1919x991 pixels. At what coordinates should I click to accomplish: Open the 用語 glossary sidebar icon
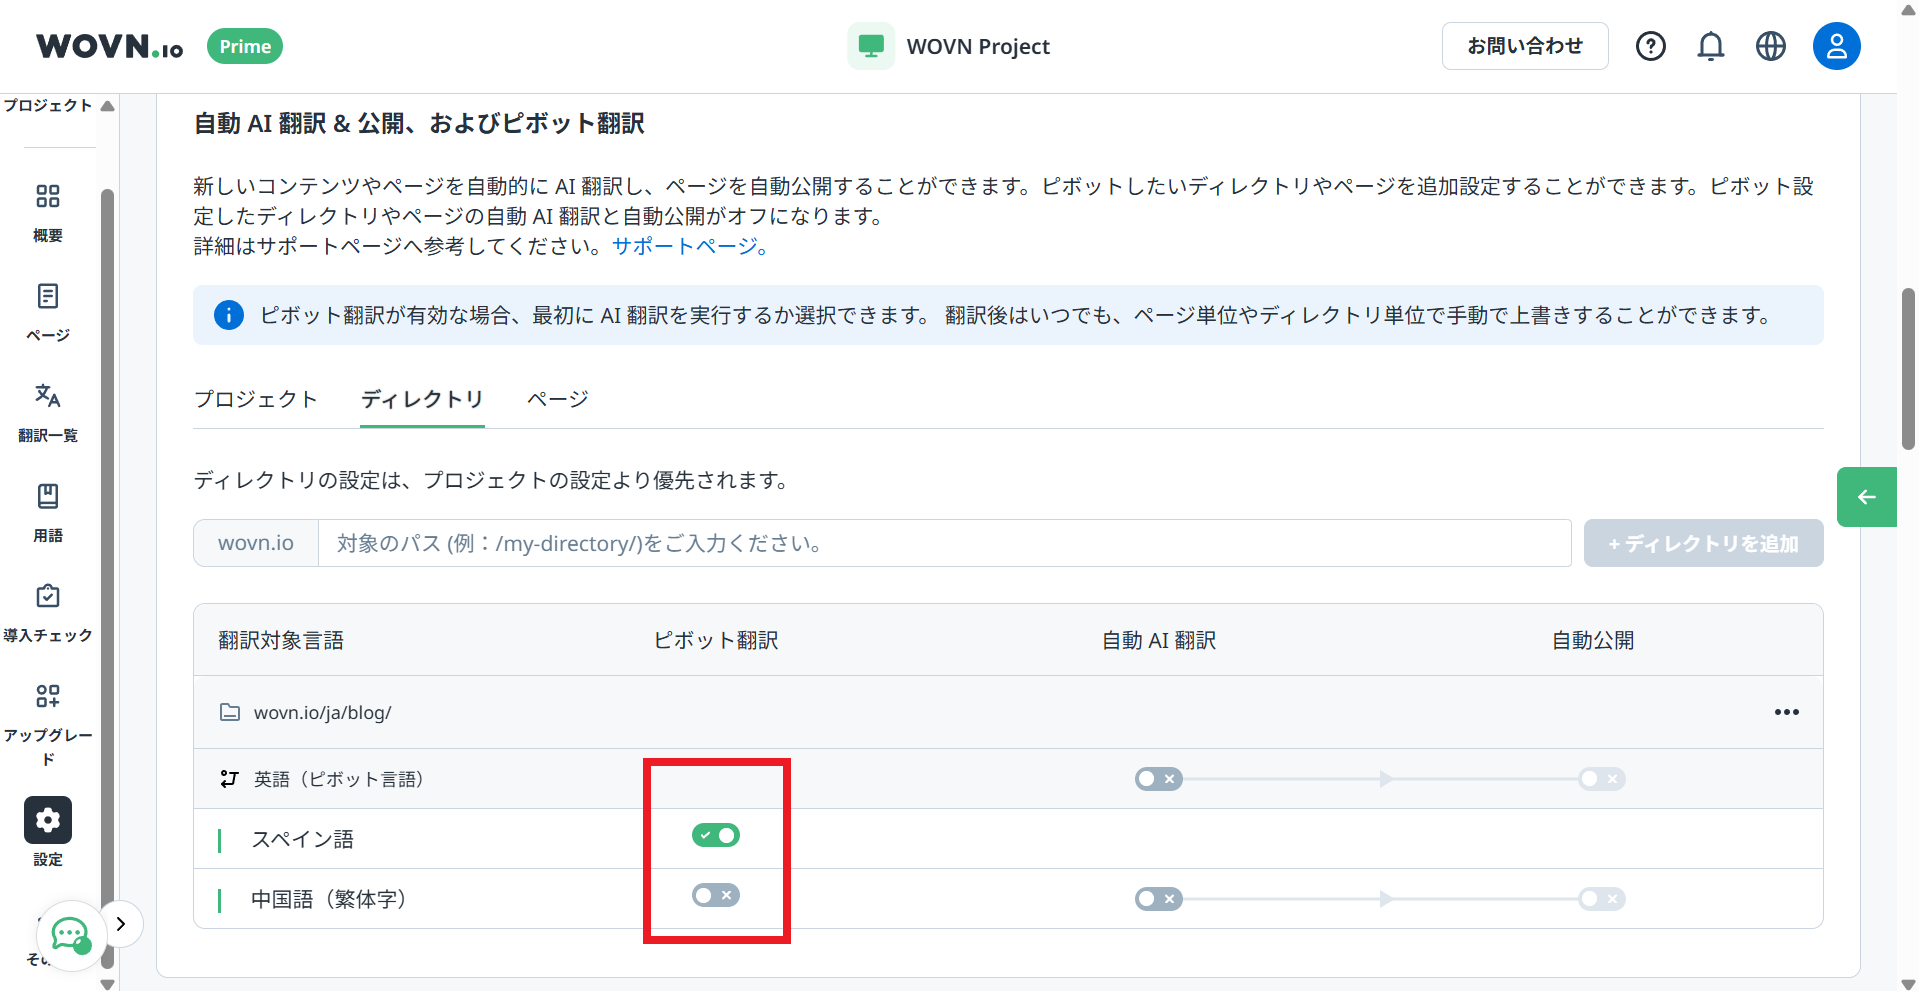[x=47, y=497]
